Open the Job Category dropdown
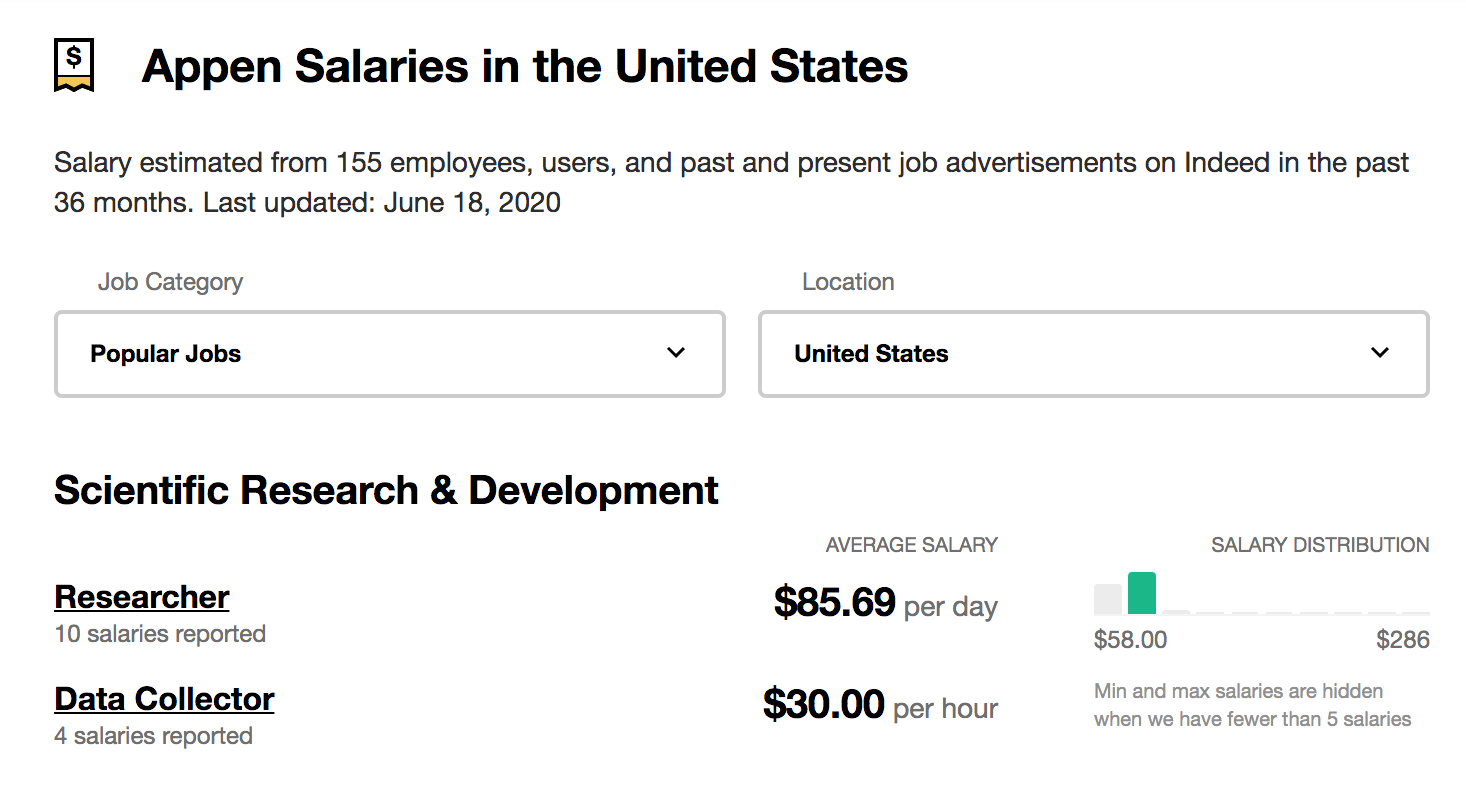Viewport: 1466px width, 794px height. tap(390, 354)
